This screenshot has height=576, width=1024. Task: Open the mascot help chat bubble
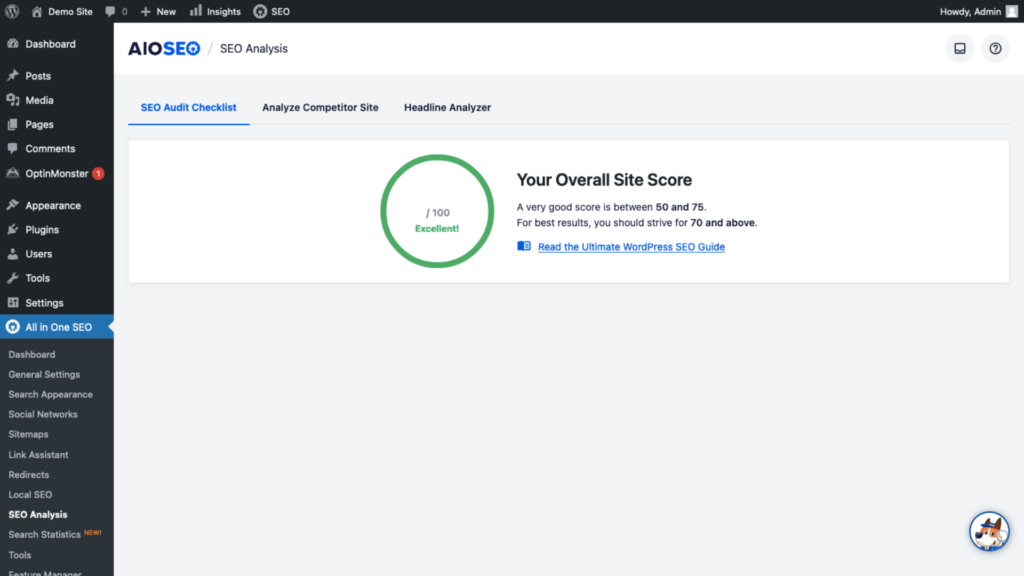click(989, 531)
